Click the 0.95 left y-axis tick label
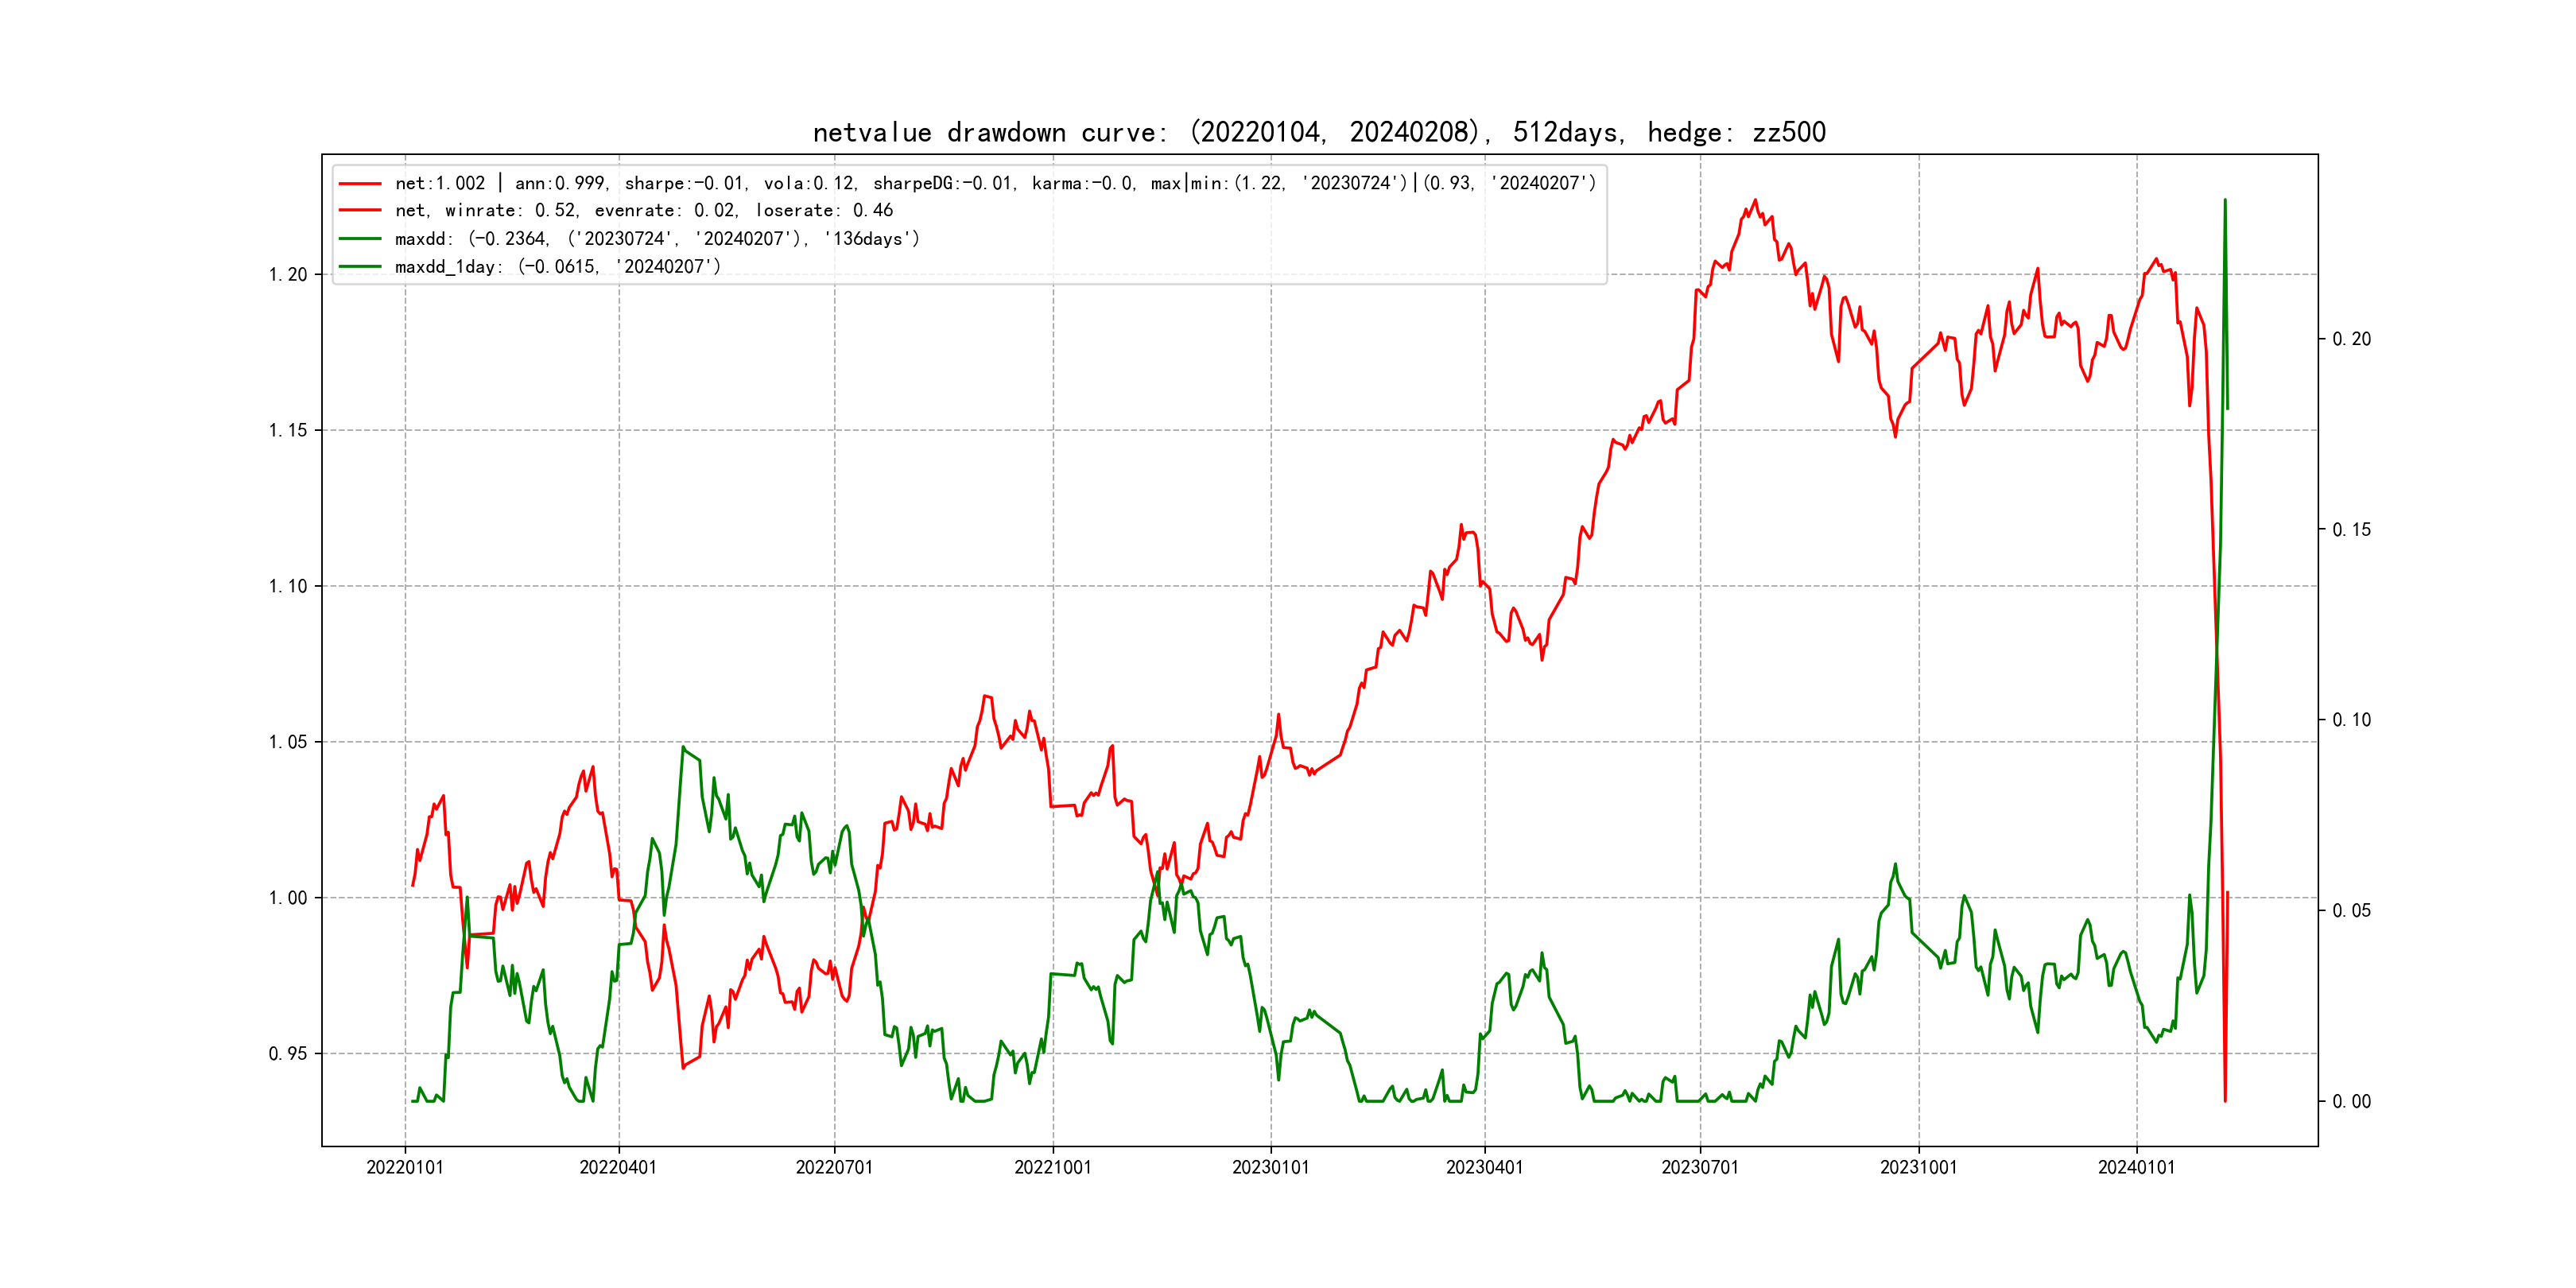This screenshot has height=1288, width=2576. tap(288, 1053)
